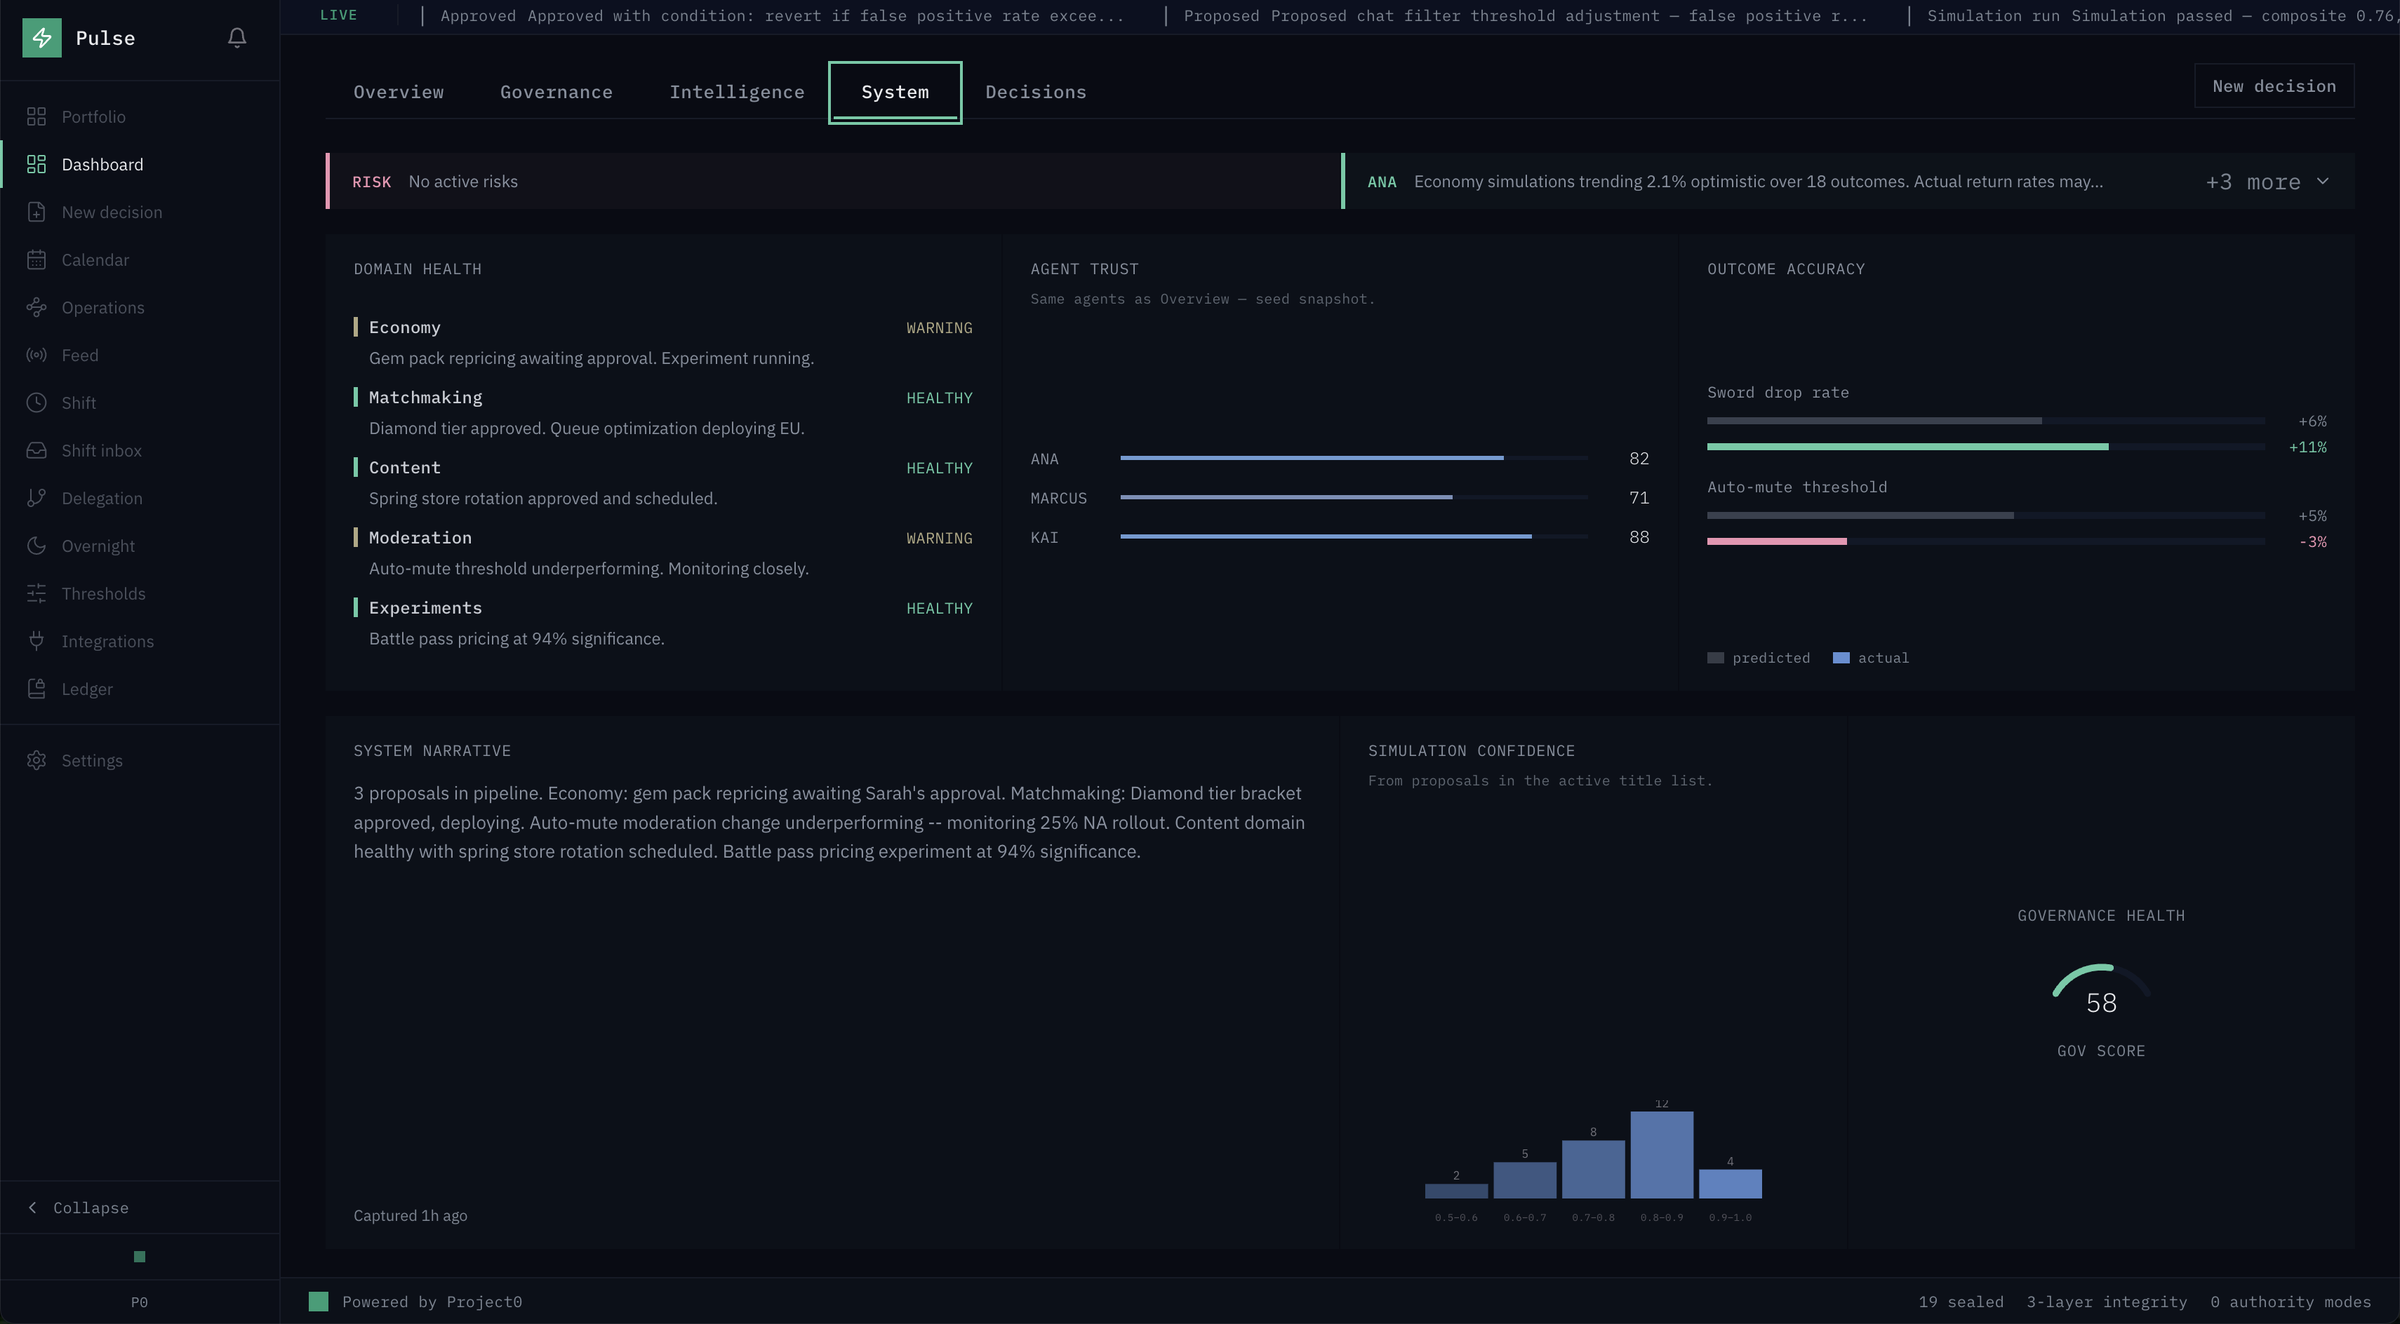Click the Delegation branch icon
Viewport: 2400px width, 1324px height.
[x=37, y=498]
